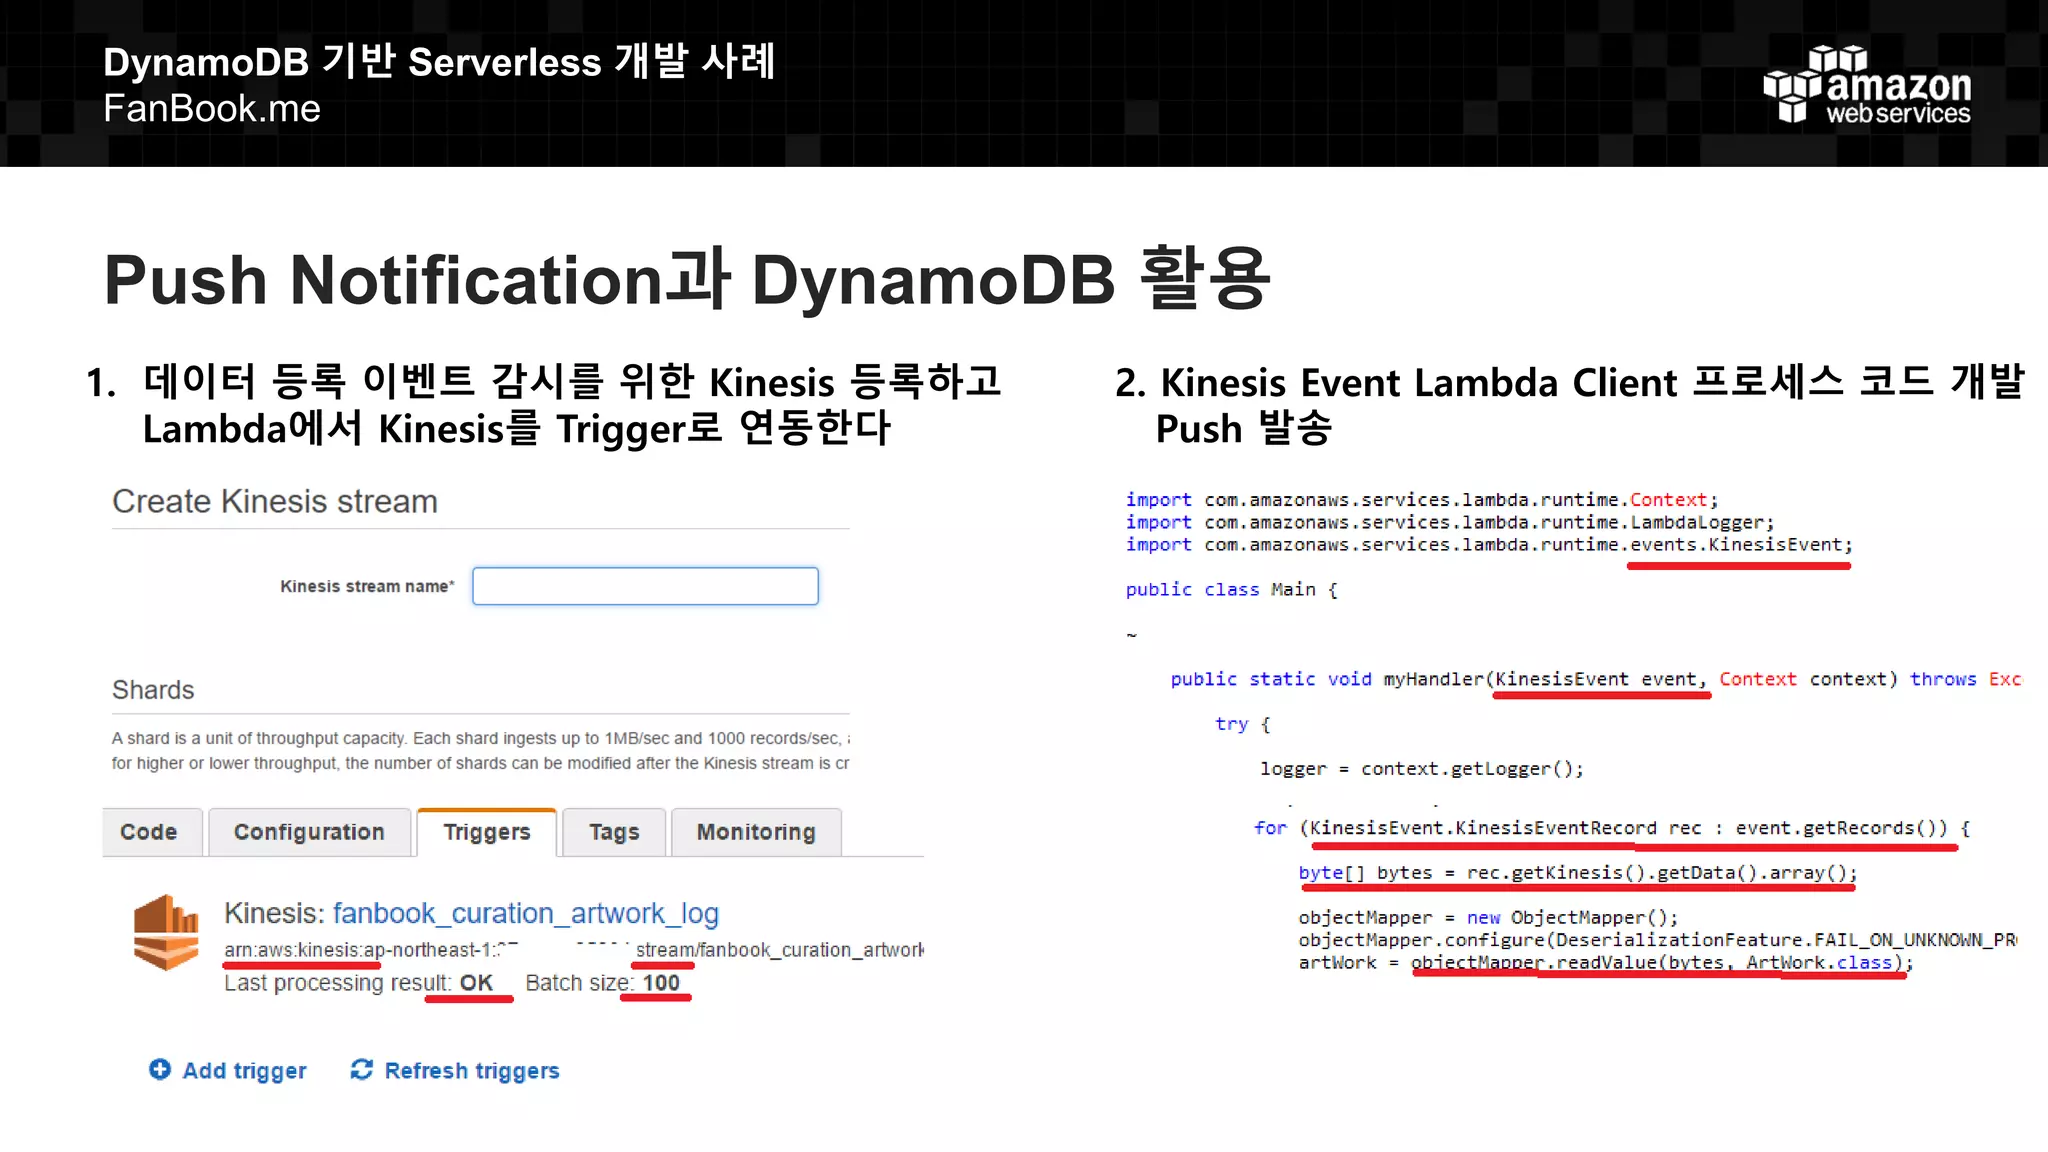Click the KinesisEvent import line
This screenshot has width=2048, height=1152.
point(1489,545)
